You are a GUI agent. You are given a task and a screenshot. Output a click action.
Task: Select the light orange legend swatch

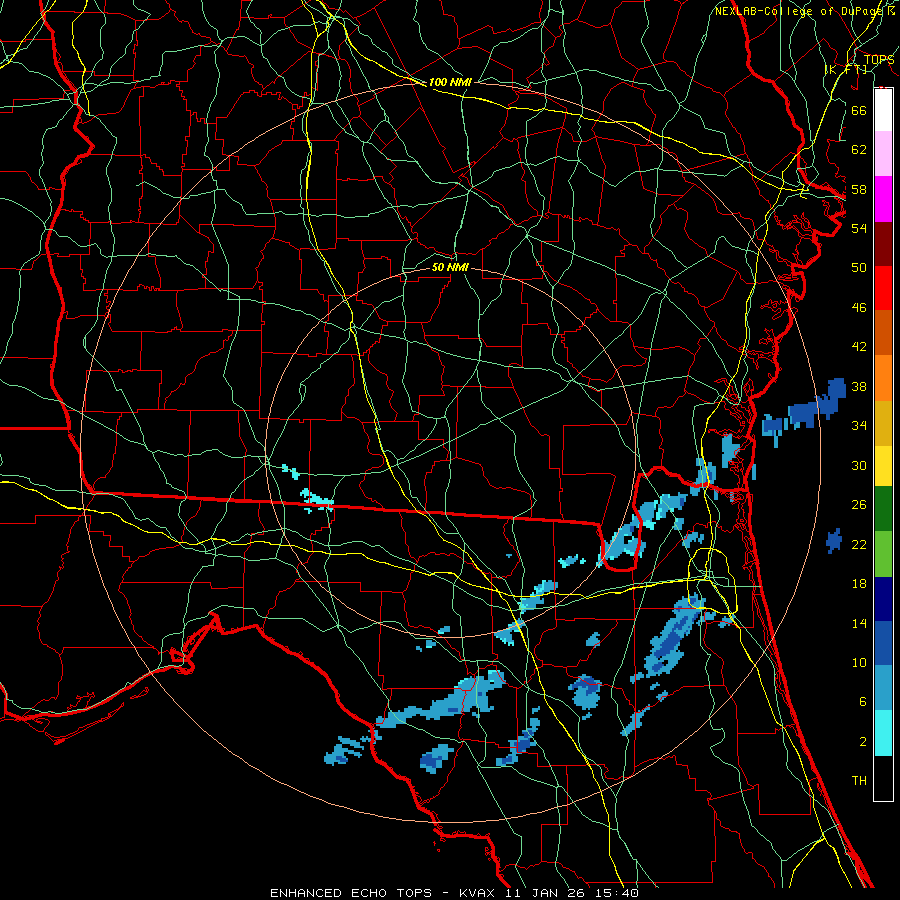(x=883, y=378)
